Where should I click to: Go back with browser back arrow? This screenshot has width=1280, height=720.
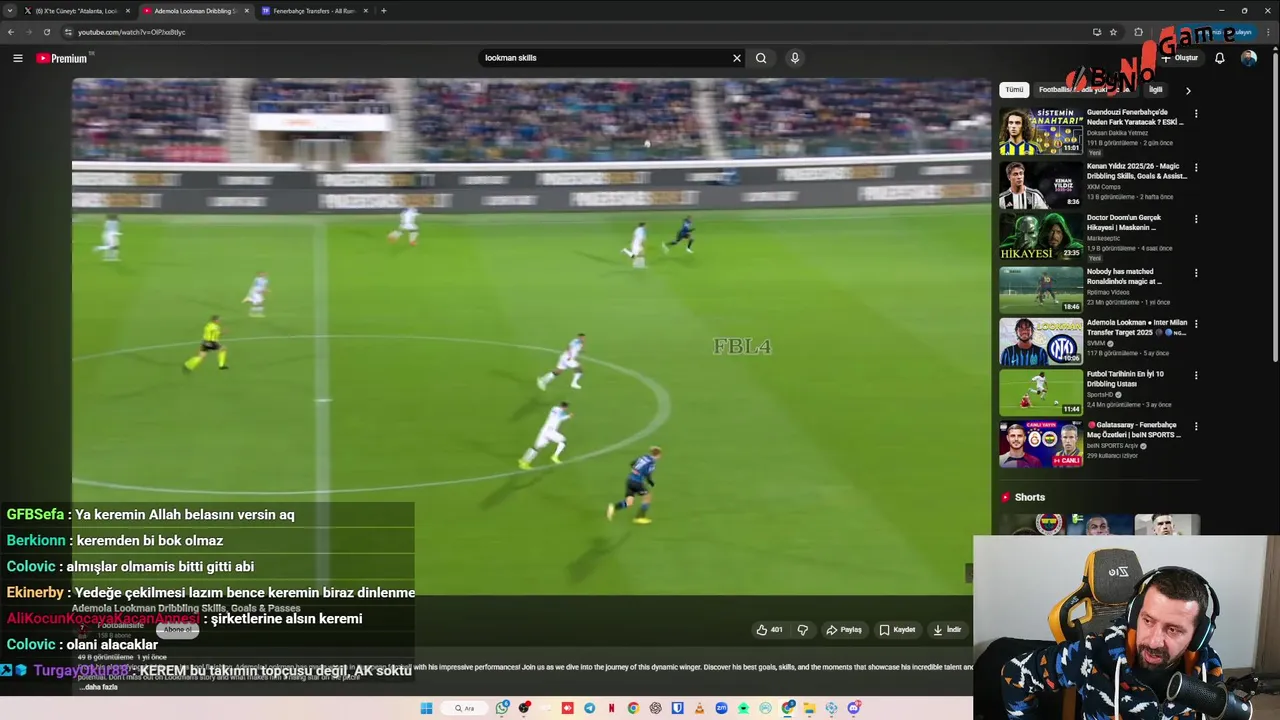(11, 32)
